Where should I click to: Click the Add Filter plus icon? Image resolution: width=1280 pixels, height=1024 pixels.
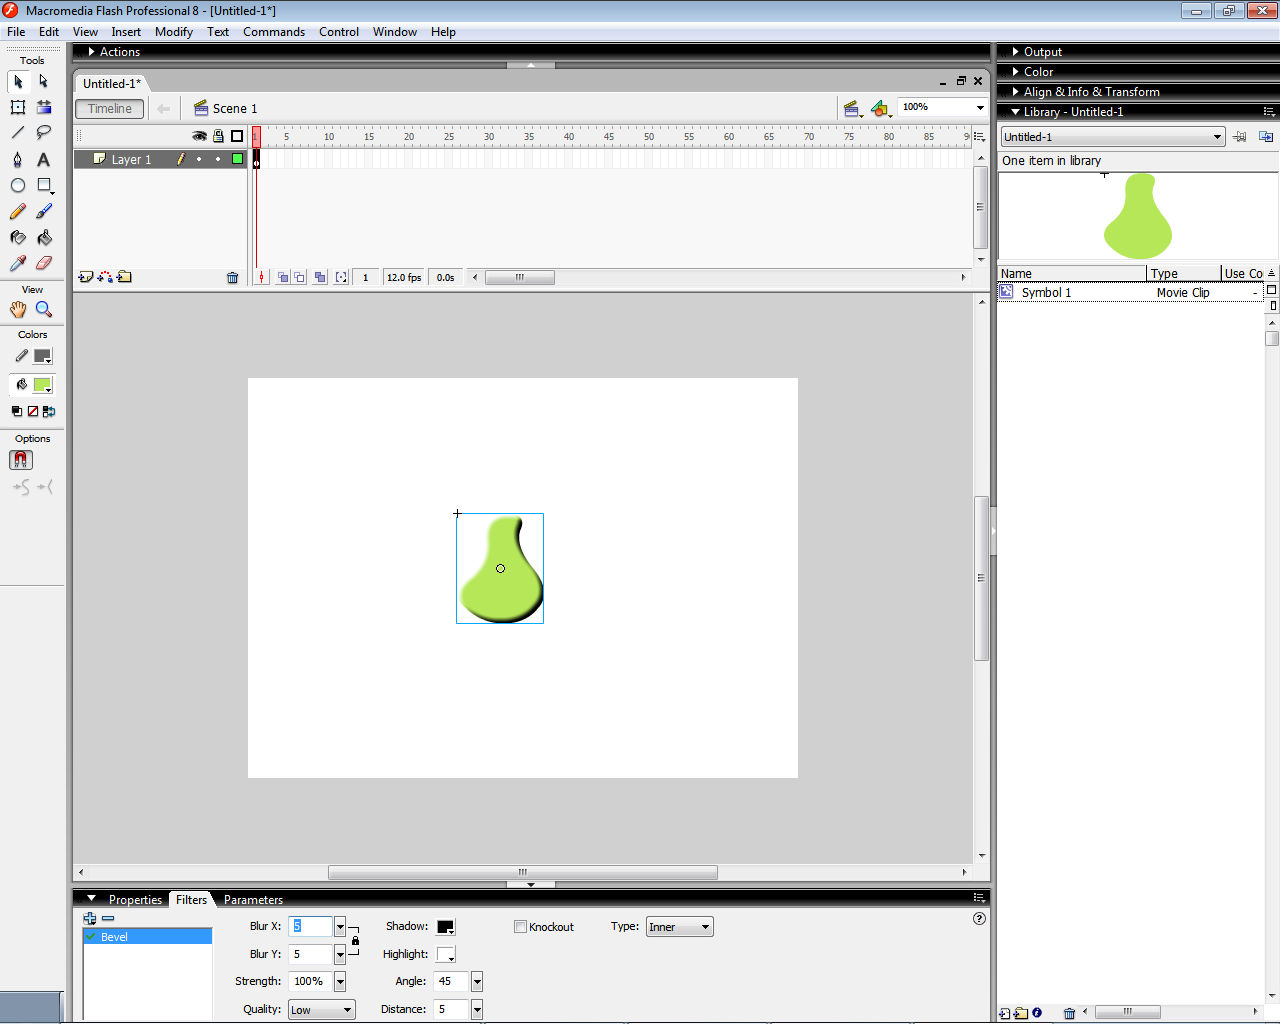[x=90, y=918]
